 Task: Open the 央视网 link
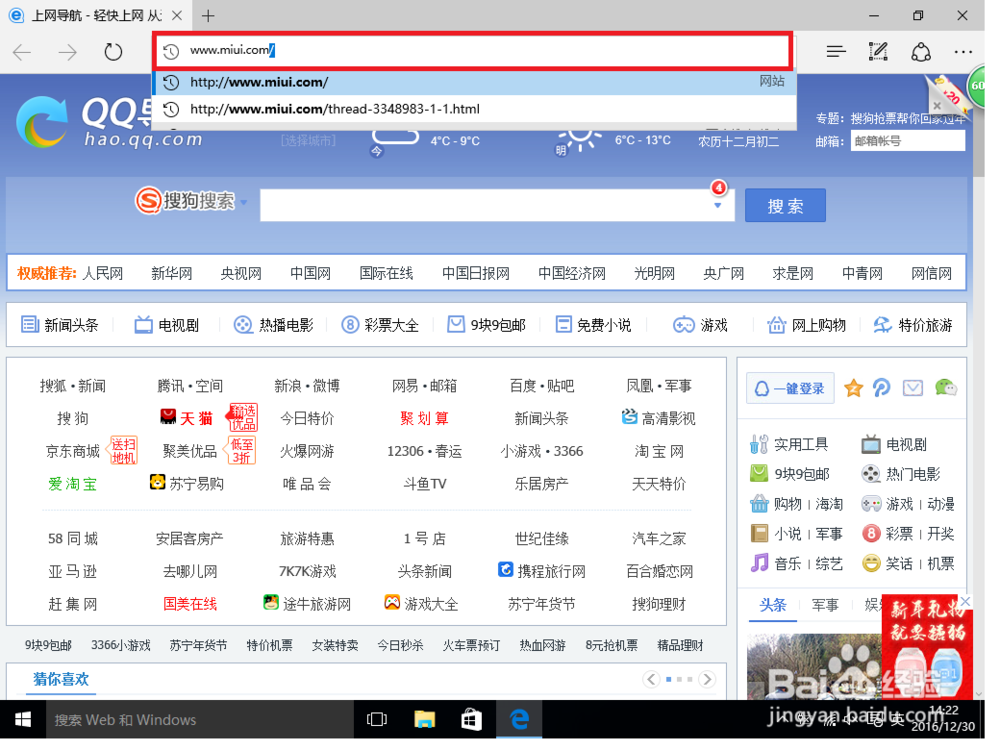pyautogui.click(x=241, y=274)
